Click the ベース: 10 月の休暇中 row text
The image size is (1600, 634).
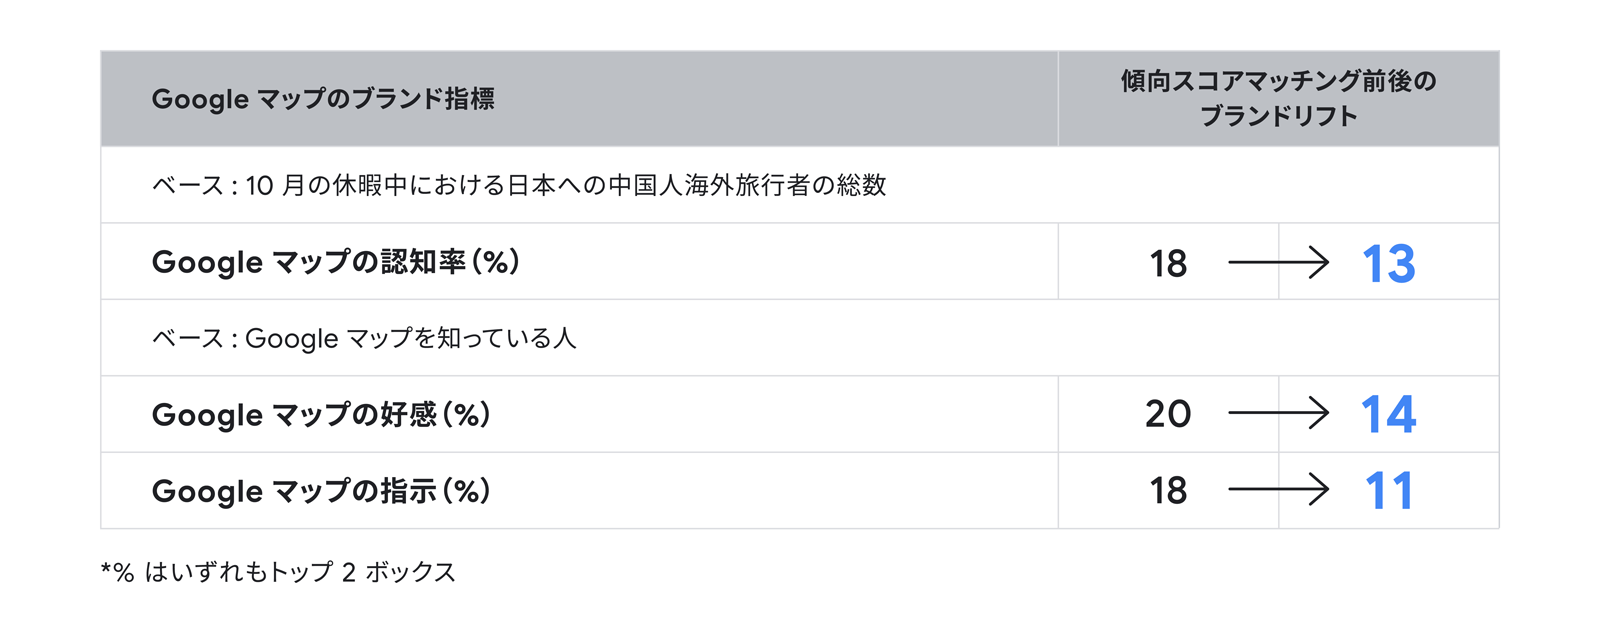point(519,186)
